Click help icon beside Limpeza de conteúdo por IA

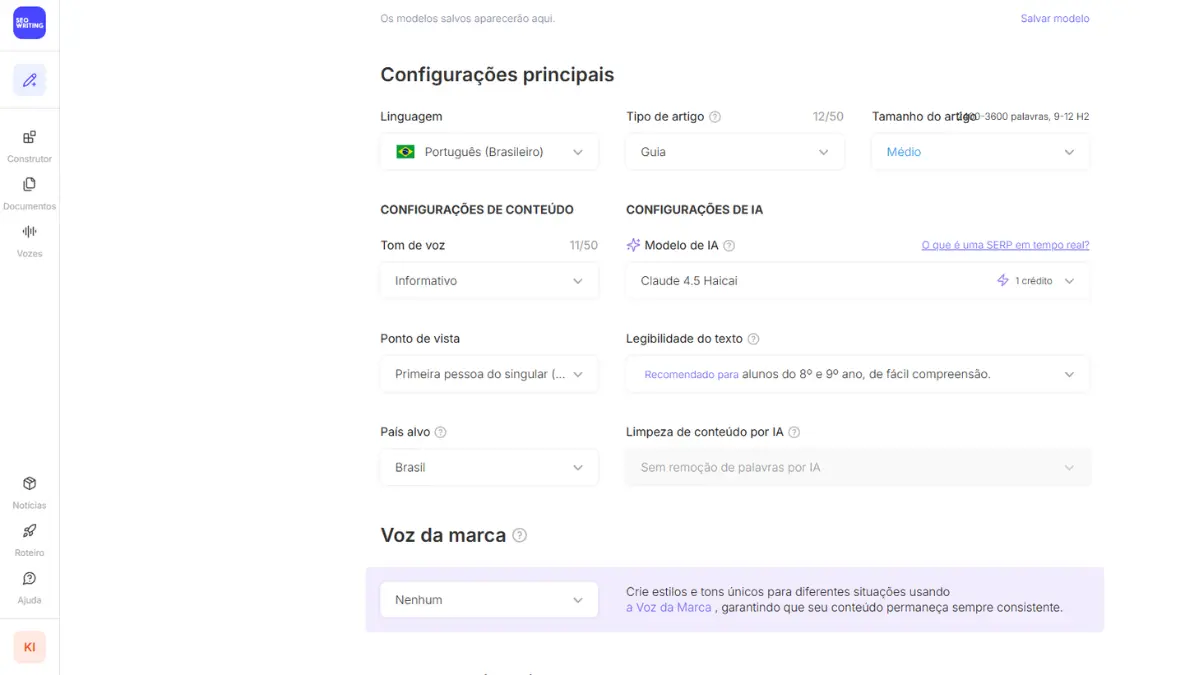point(794,432)
